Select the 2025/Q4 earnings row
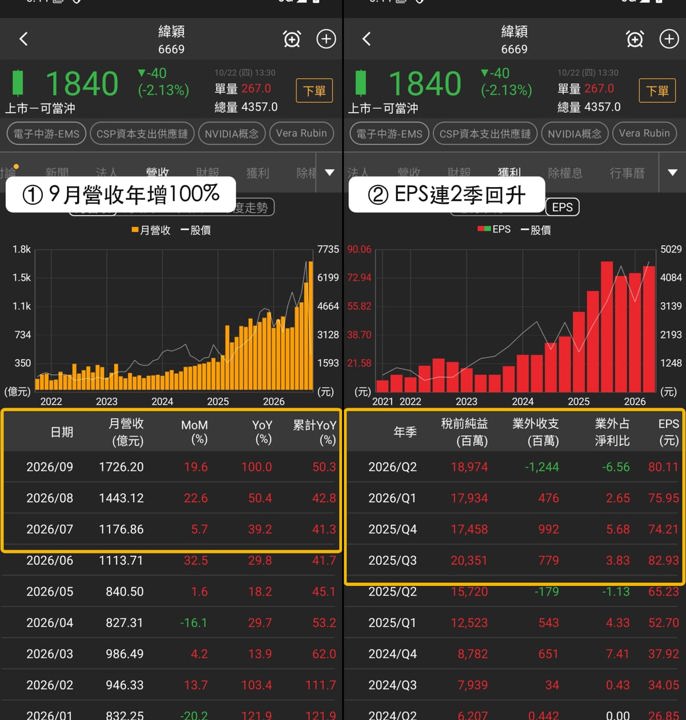The image size is (686, 720). click(515, 529)
